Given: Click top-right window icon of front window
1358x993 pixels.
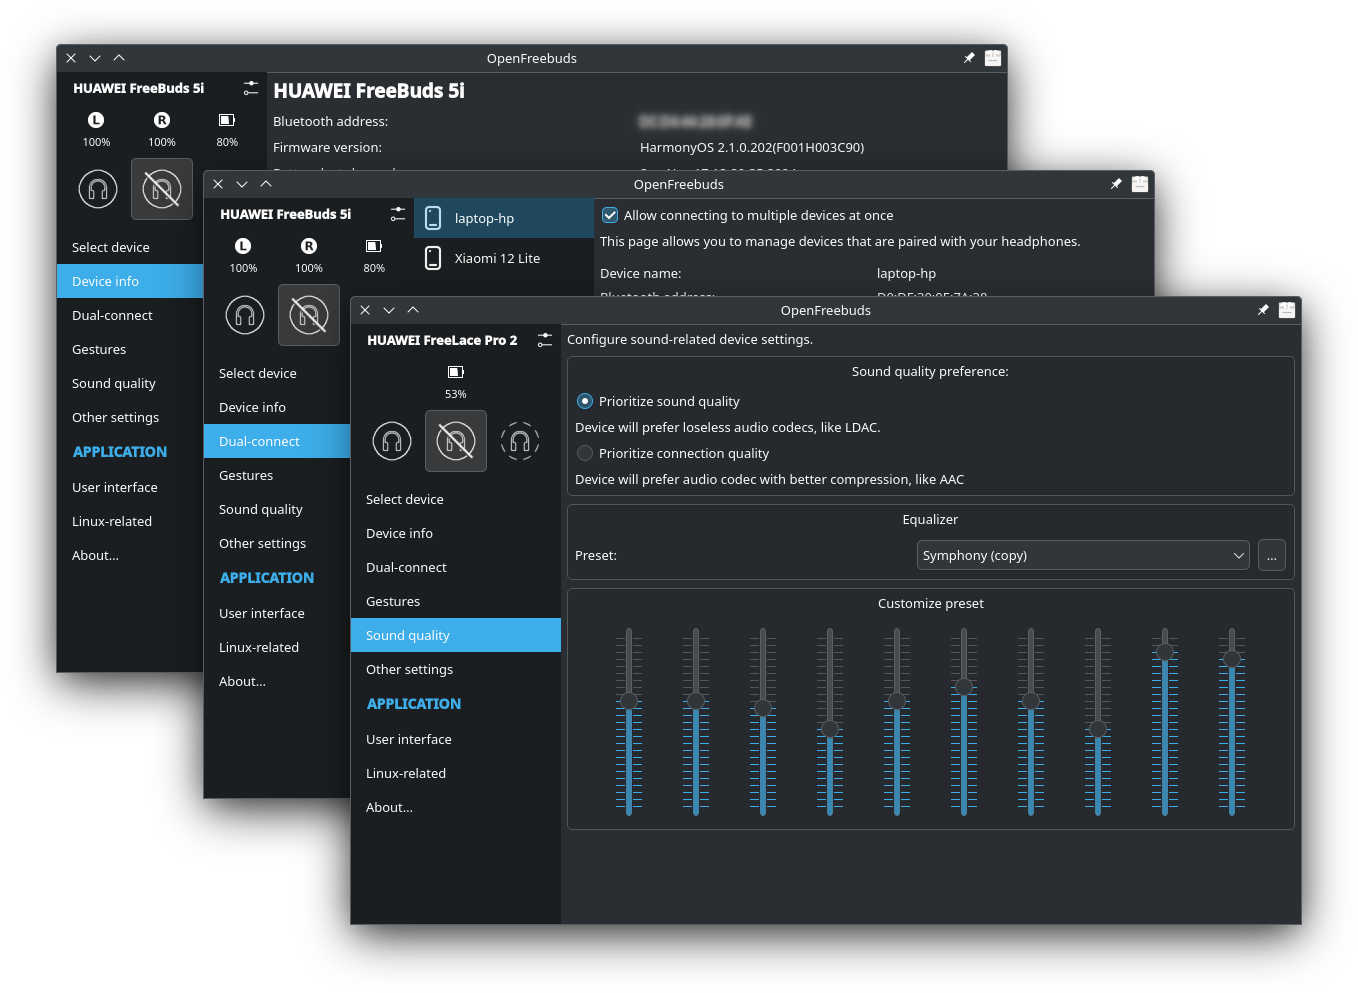Looking at the screenshot, I should [1287, 310].
